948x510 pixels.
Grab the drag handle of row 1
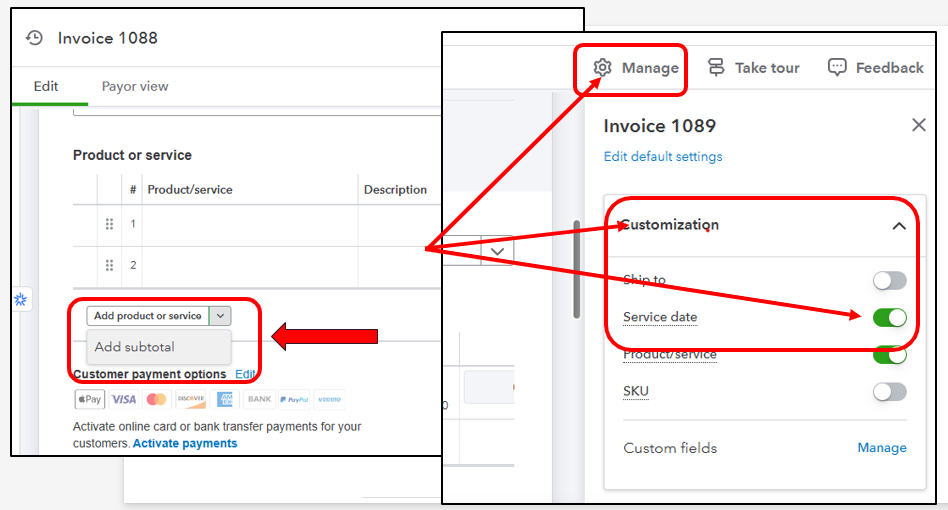point(109,224)
